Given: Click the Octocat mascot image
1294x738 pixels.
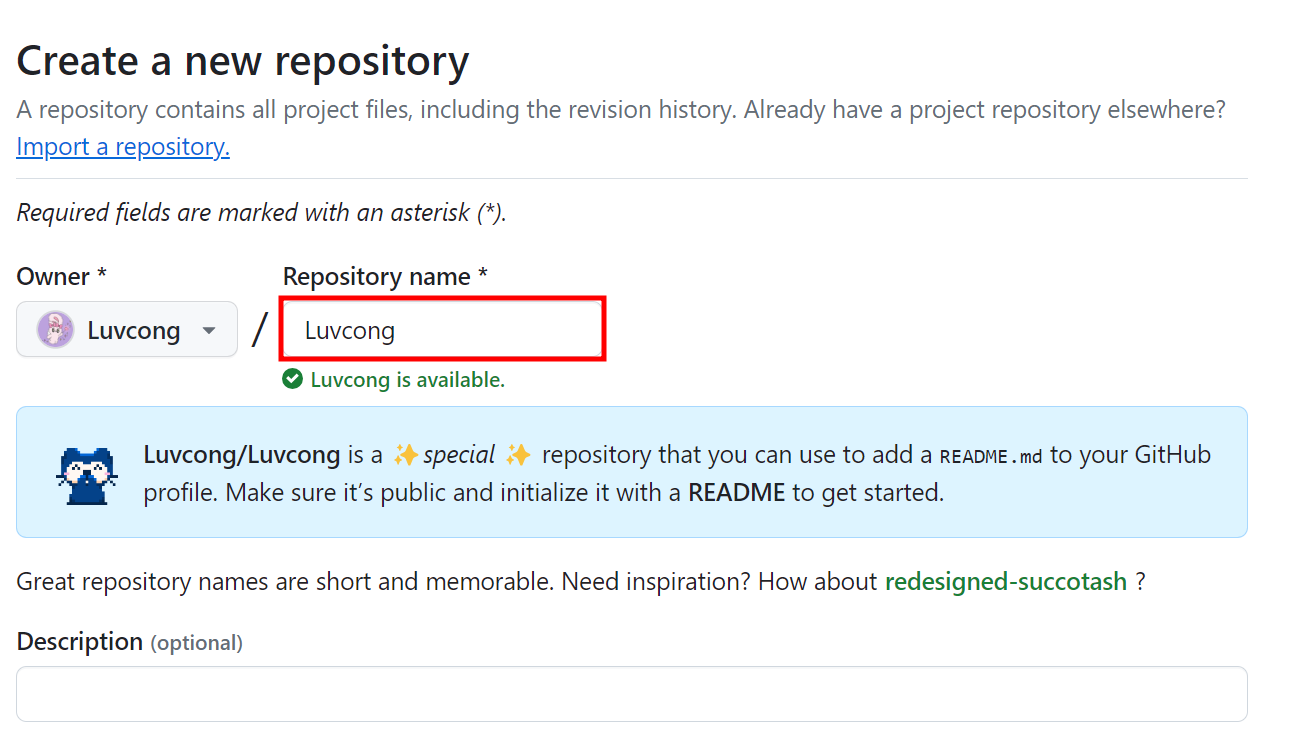Looking at the screenshot, I should pos(87,474).
